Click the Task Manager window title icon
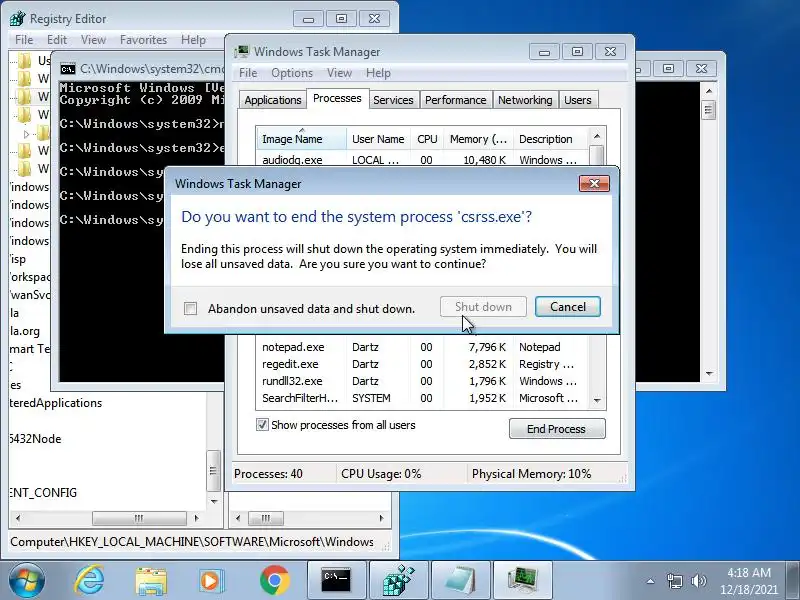Viewport: 800px width, 600px height. (242, 52)
